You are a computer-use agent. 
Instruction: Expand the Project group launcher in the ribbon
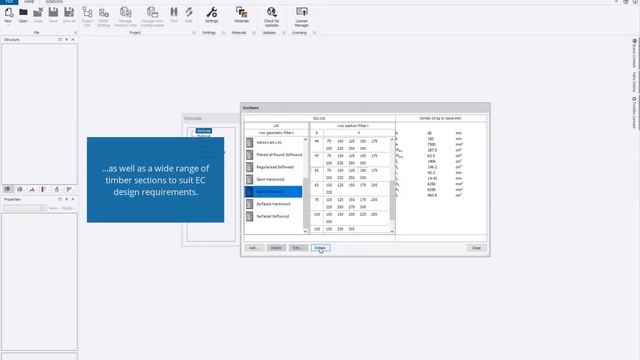194,33
